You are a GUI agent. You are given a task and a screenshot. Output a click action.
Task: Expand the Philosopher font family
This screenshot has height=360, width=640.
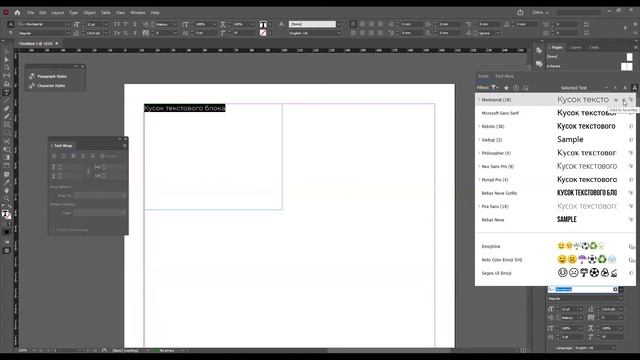[x=479, y=153]
